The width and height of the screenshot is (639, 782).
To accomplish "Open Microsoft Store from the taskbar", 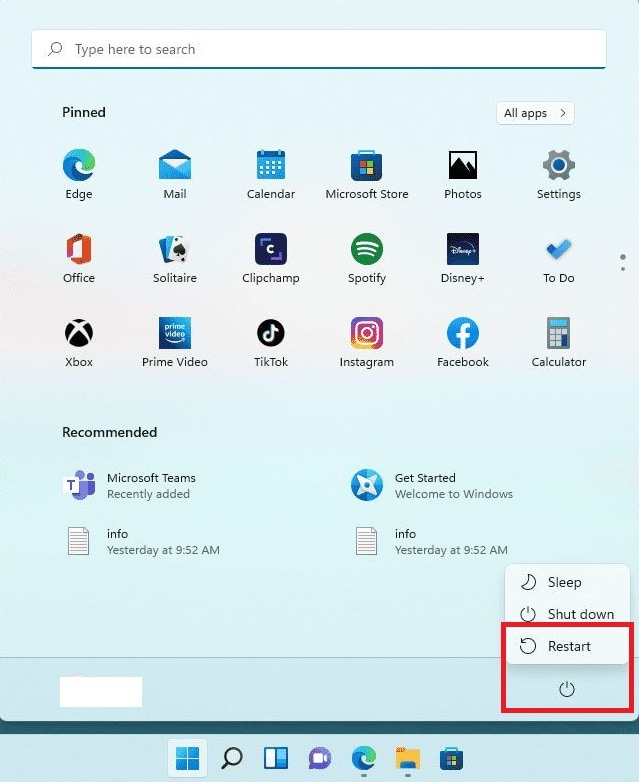I will [451, 759].
